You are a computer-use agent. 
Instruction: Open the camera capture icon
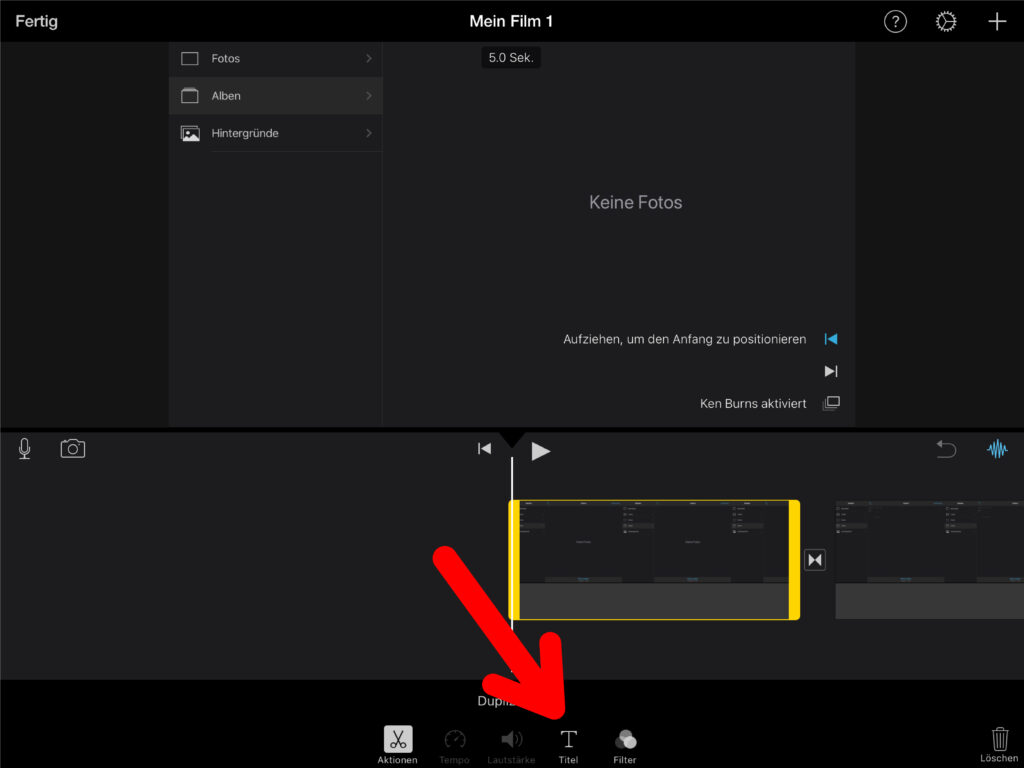click(x=73, y=449)
